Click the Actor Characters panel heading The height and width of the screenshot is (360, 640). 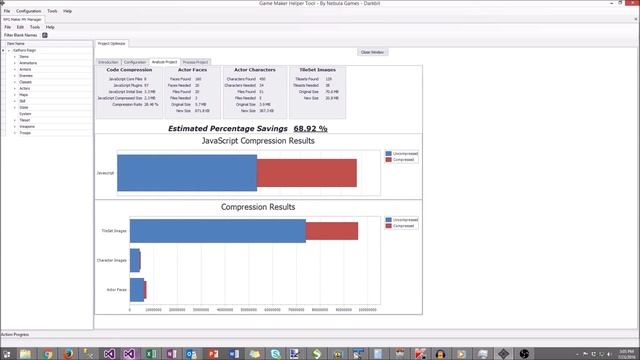click(x=255, y=70)
